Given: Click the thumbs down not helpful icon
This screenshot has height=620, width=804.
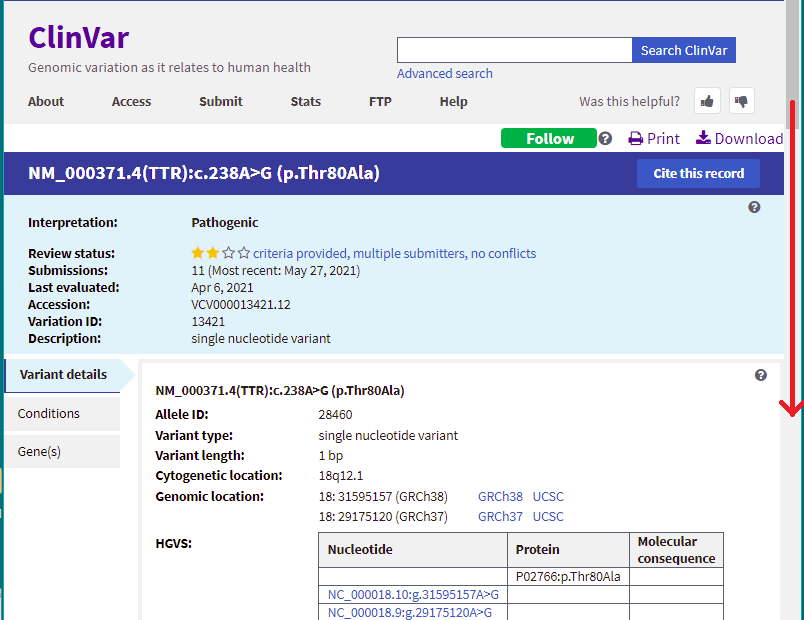Looking at the screenshot, I should (x=741, y=101).
